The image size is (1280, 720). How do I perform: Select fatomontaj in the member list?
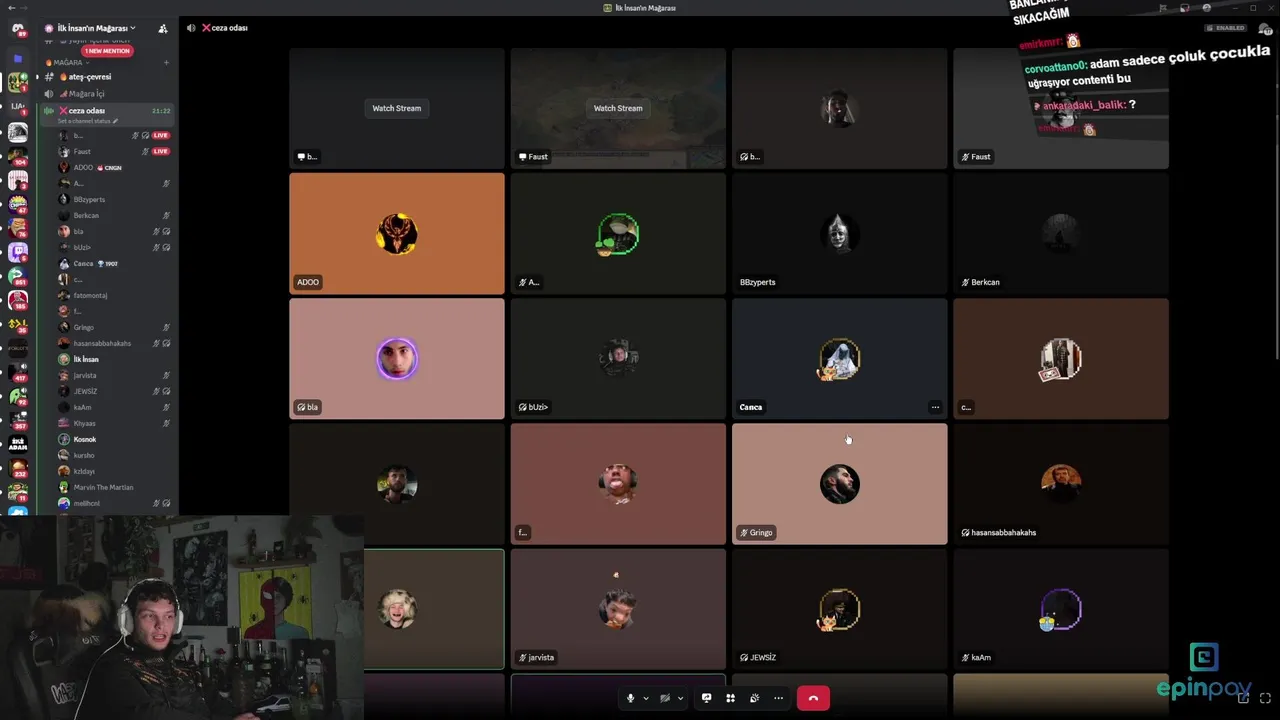point(113,295)
